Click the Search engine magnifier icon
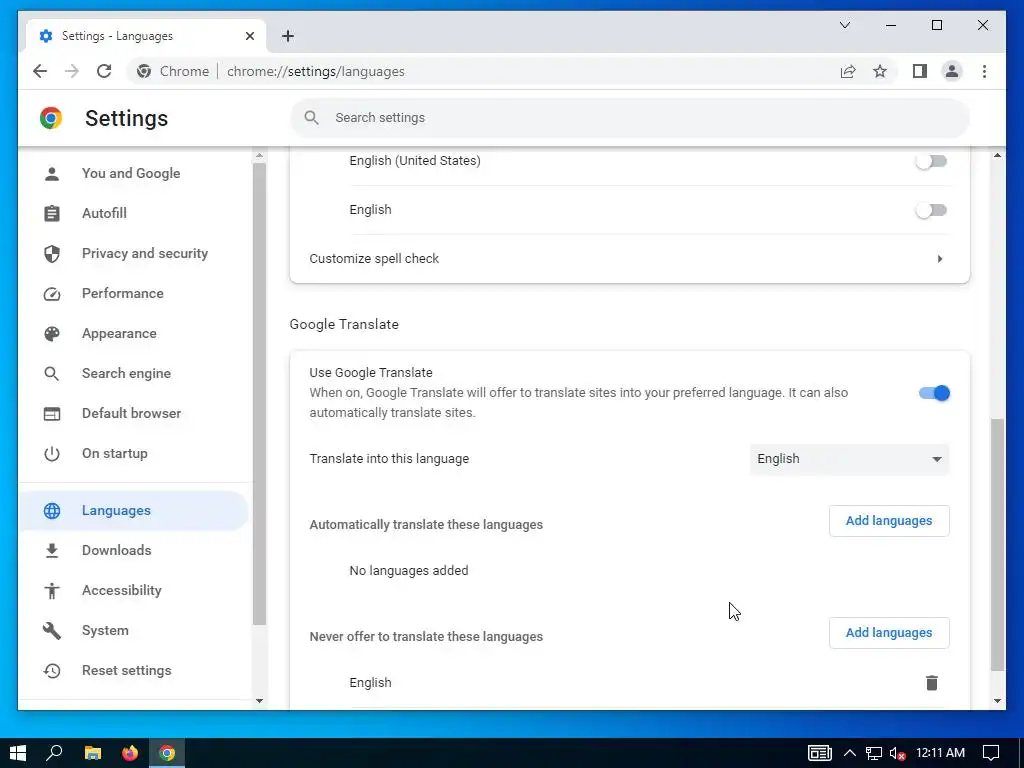The image size is (1024, 768). tap(52, 374)
